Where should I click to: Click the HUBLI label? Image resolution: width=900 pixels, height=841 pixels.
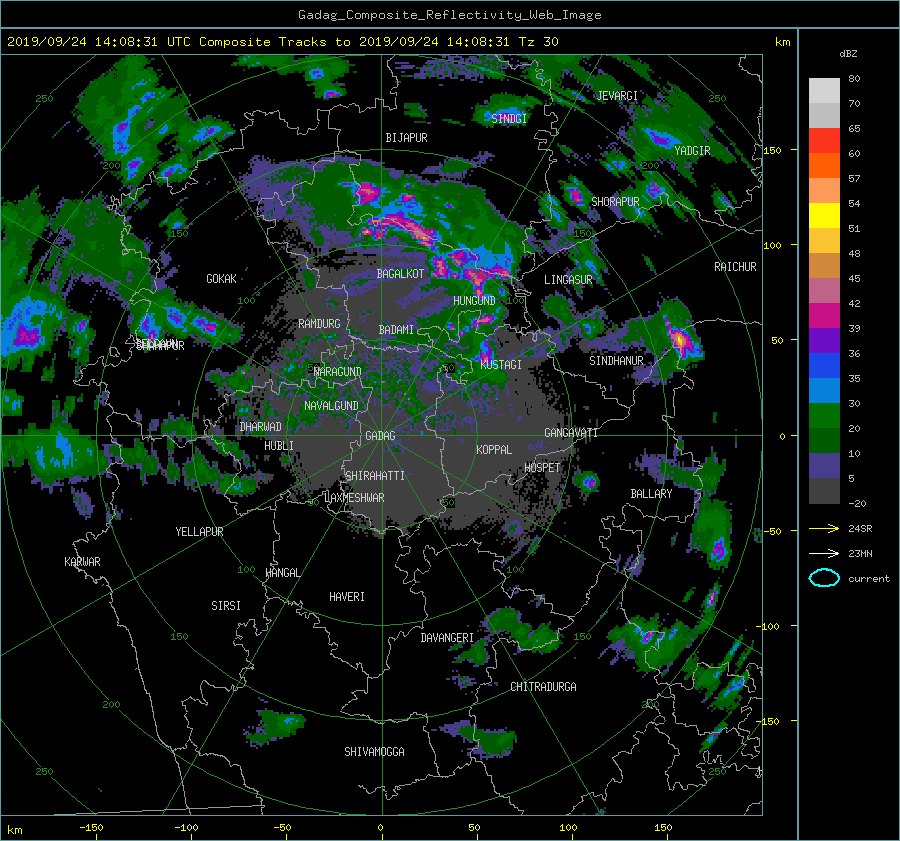click(279, 446)
